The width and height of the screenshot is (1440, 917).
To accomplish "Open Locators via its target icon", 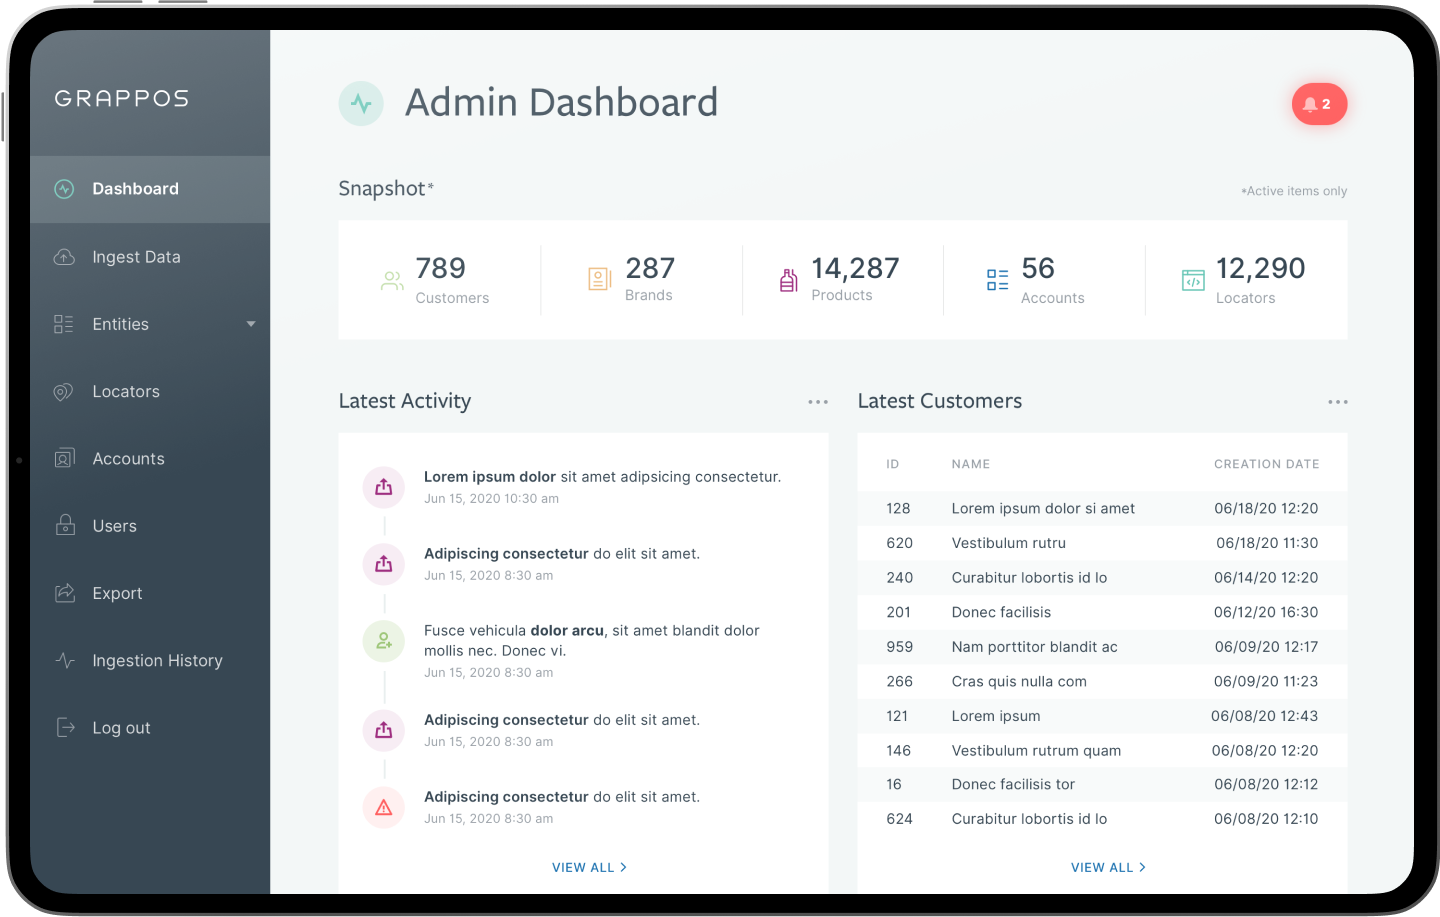I will click(64, 391).
